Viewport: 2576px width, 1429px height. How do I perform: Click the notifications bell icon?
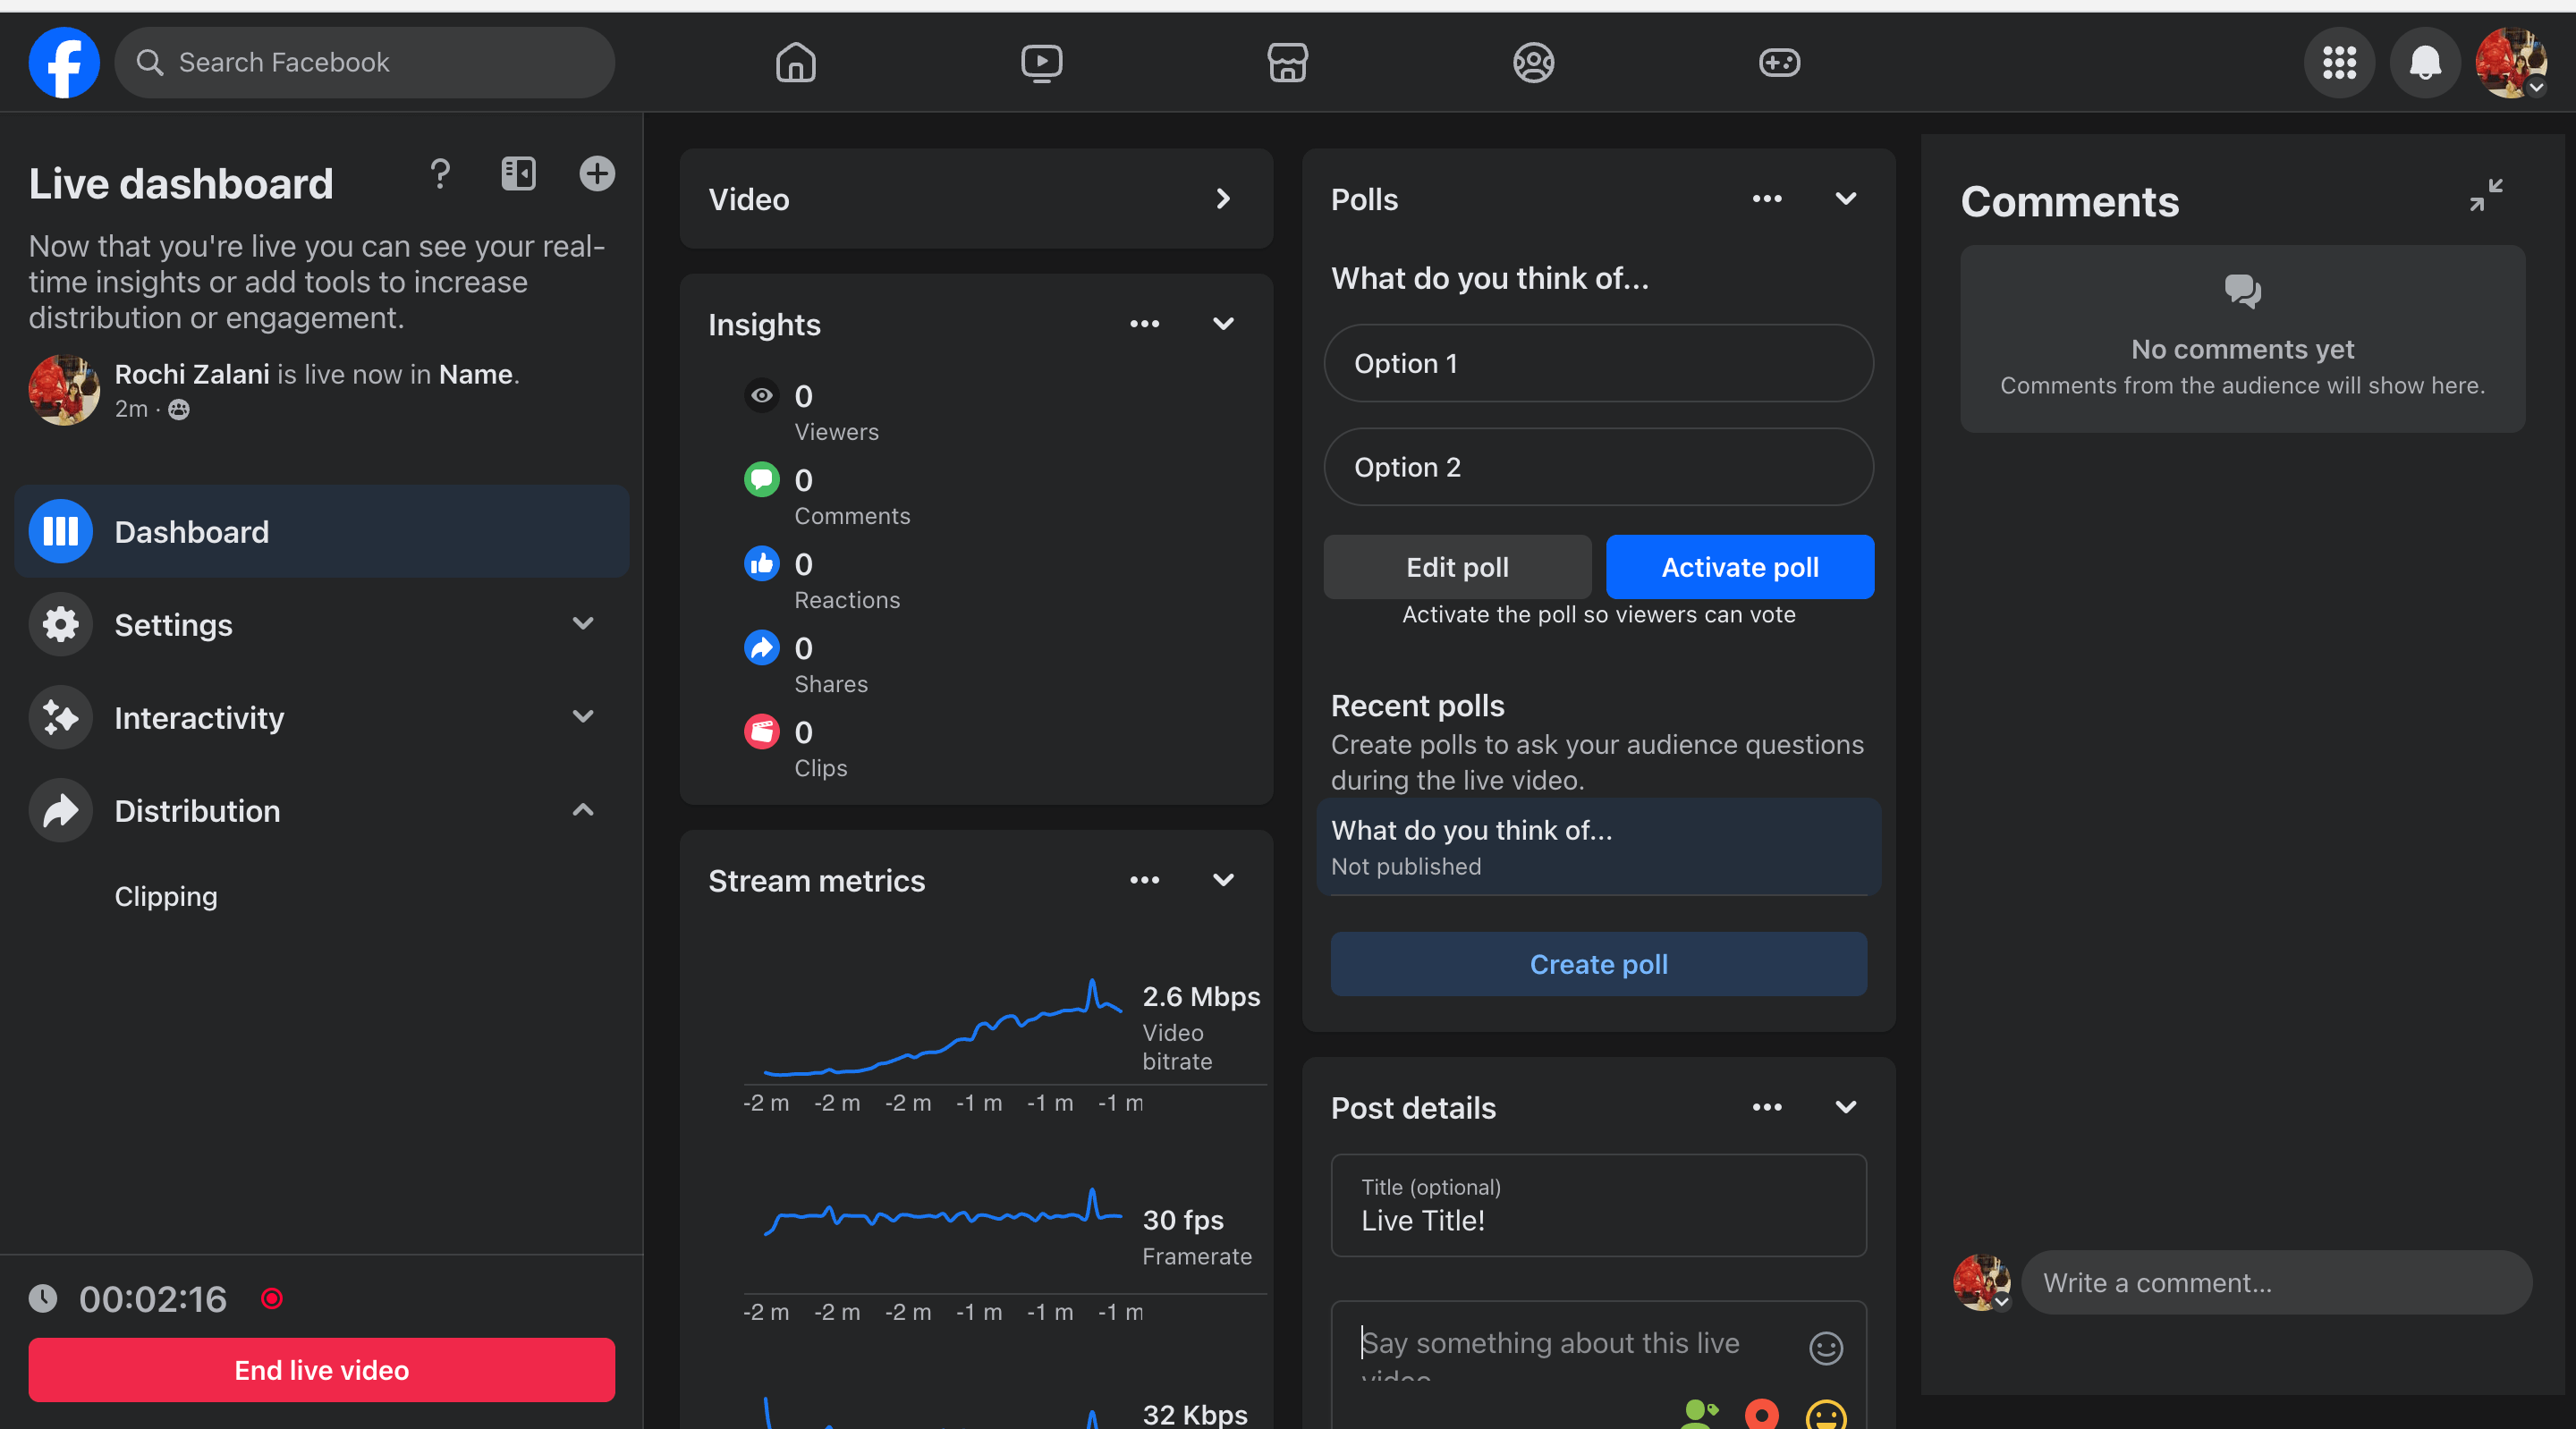pyautogui.click(x=2424, y=62)
